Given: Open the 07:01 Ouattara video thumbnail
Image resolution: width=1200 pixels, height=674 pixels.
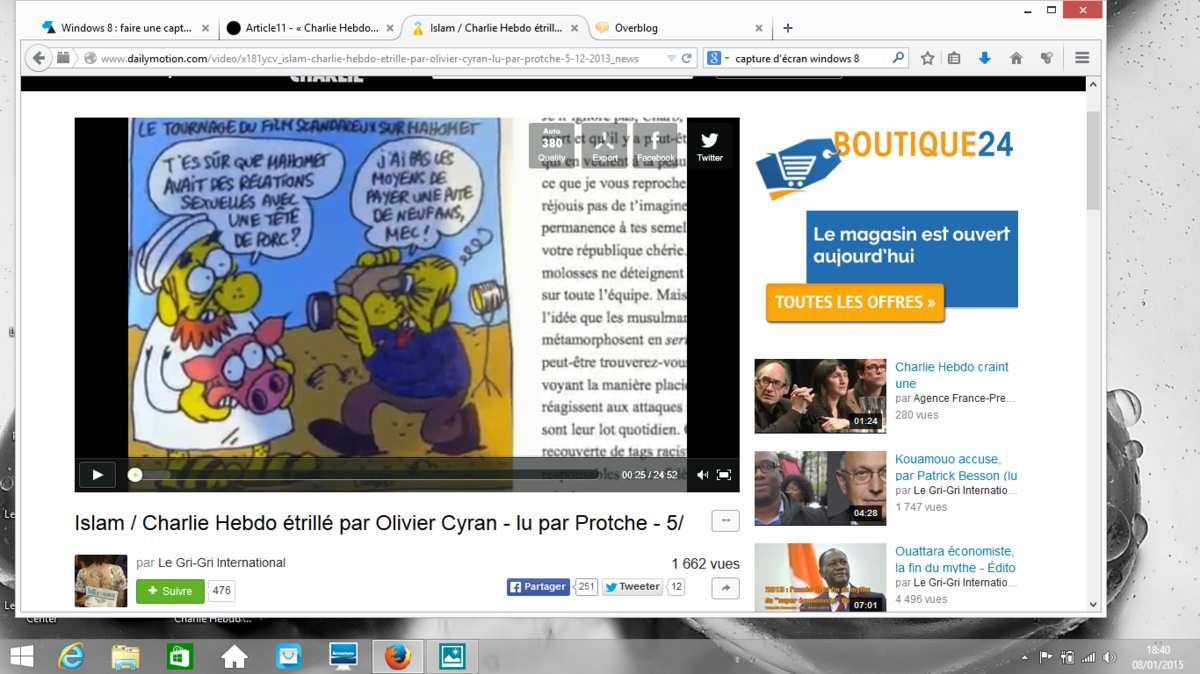Looking at the screenshot, I should point(820,577).
